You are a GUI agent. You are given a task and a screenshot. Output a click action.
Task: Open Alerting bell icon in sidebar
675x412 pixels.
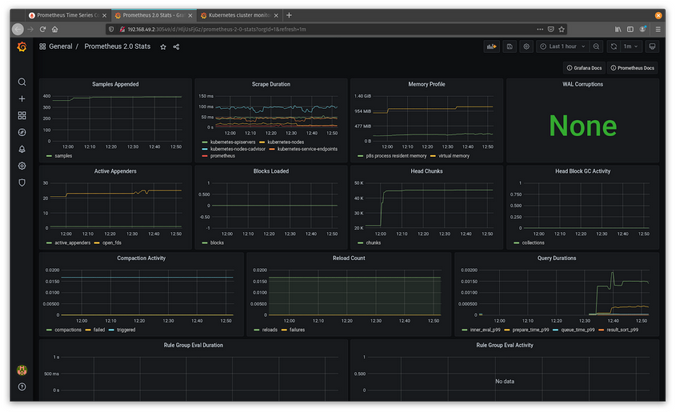point(22,149)
